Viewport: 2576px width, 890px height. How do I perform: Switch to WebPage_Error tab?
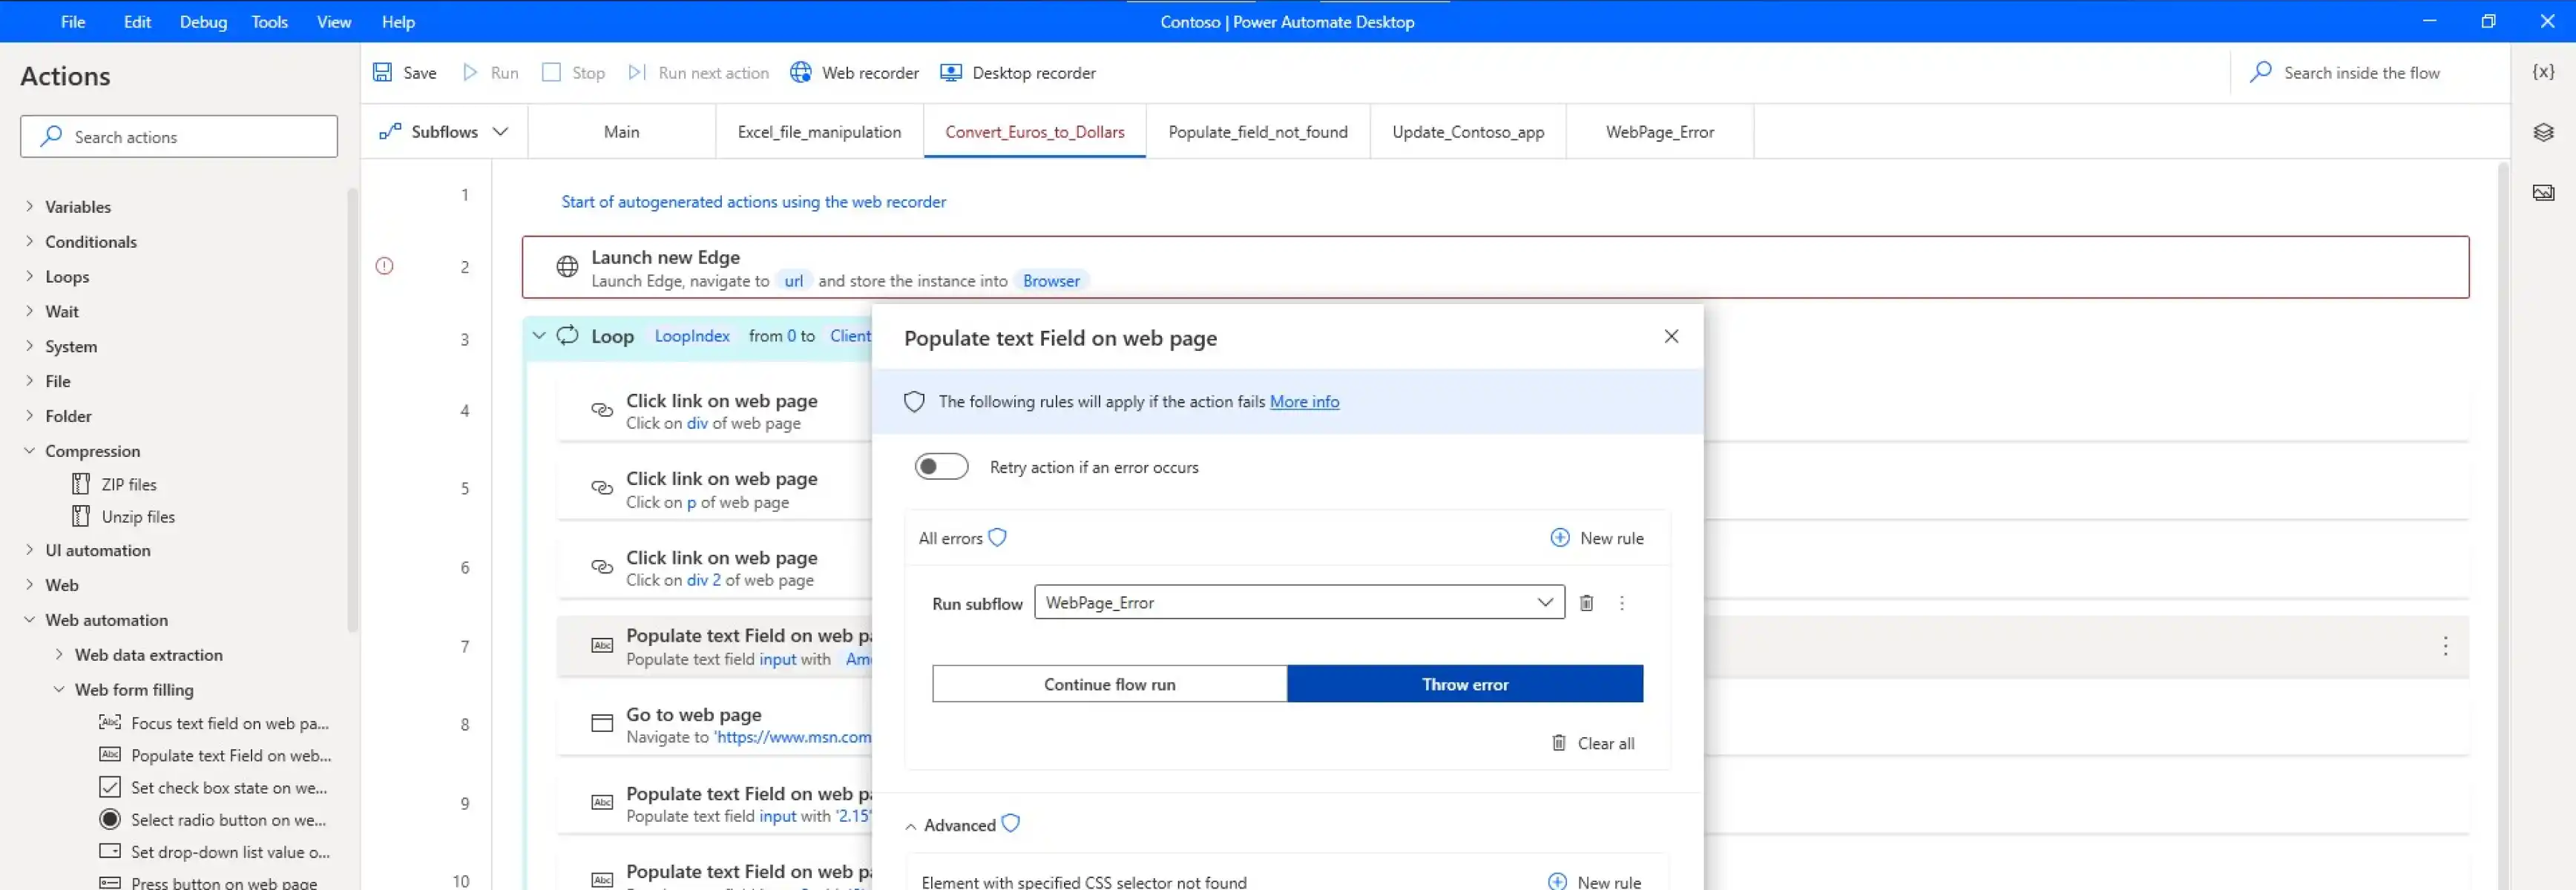1659,131
